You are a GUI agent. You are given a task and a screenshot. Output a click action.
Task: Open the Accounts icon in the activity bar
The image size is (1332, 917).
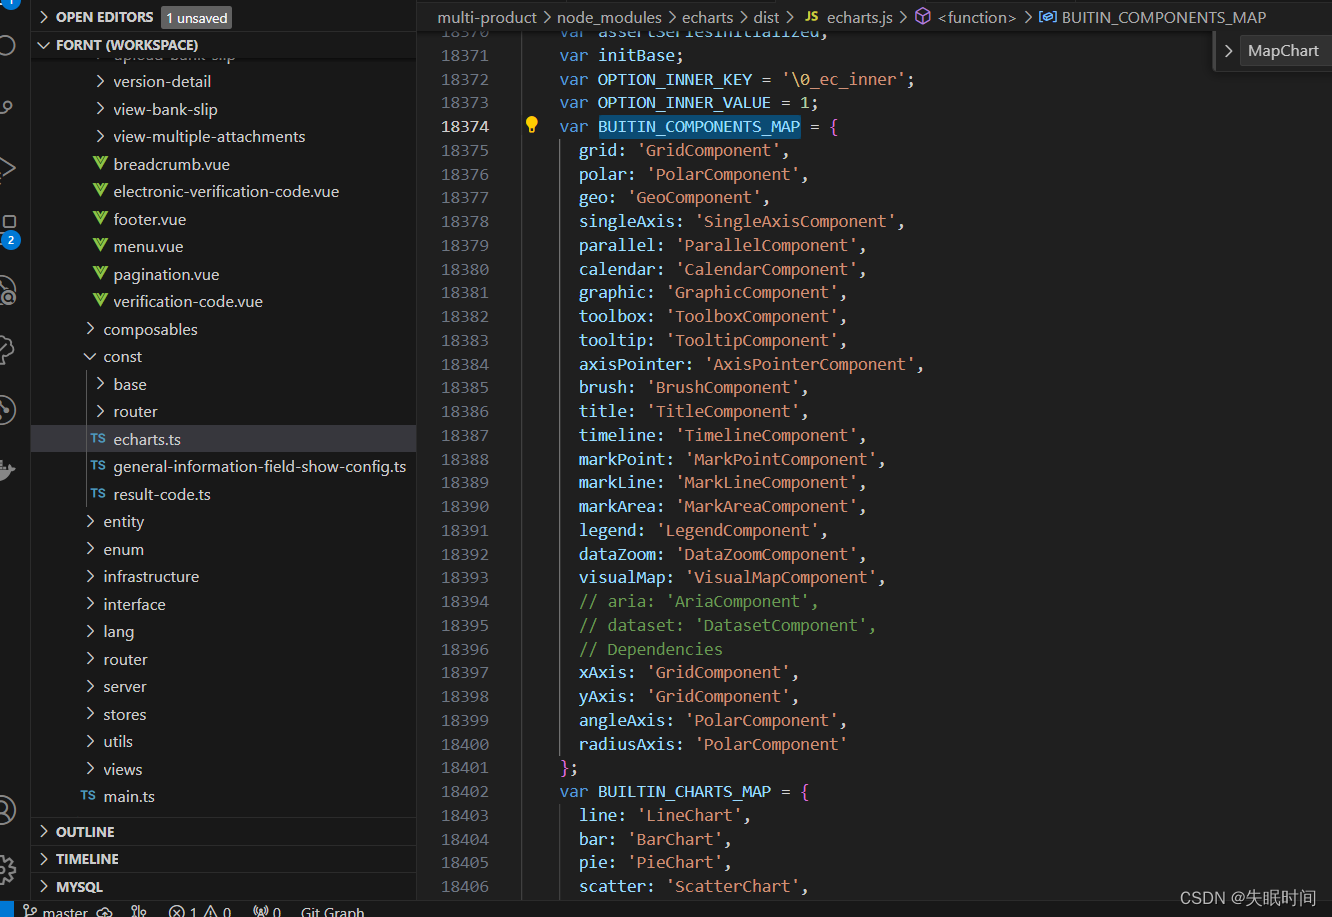point(6,809)
